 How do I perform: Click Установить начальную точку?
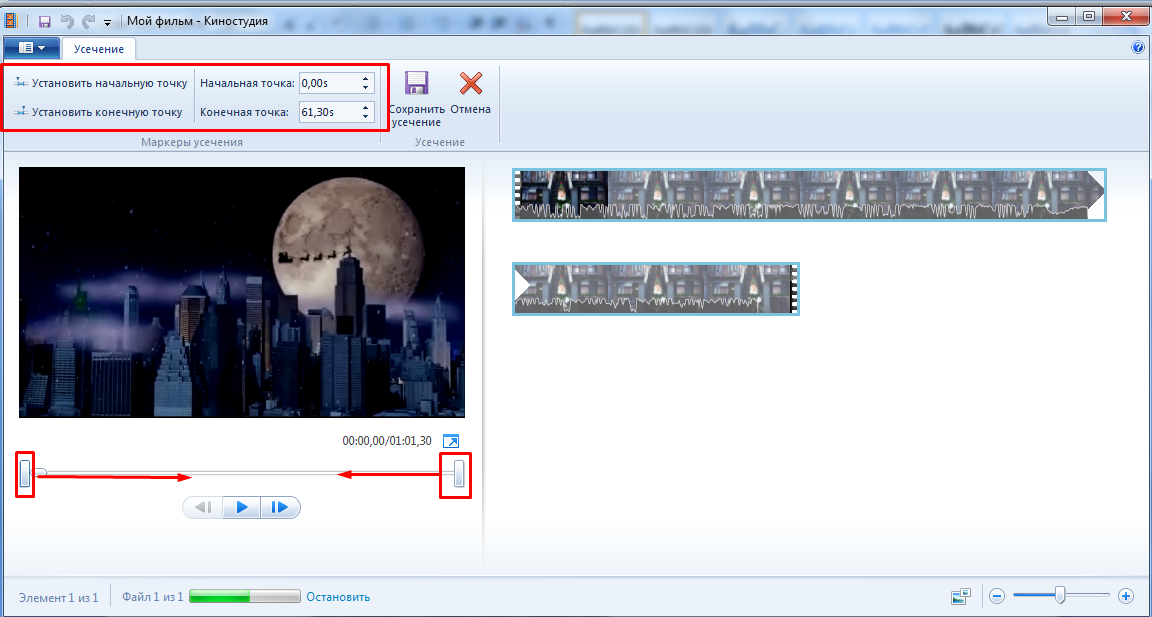101,83
